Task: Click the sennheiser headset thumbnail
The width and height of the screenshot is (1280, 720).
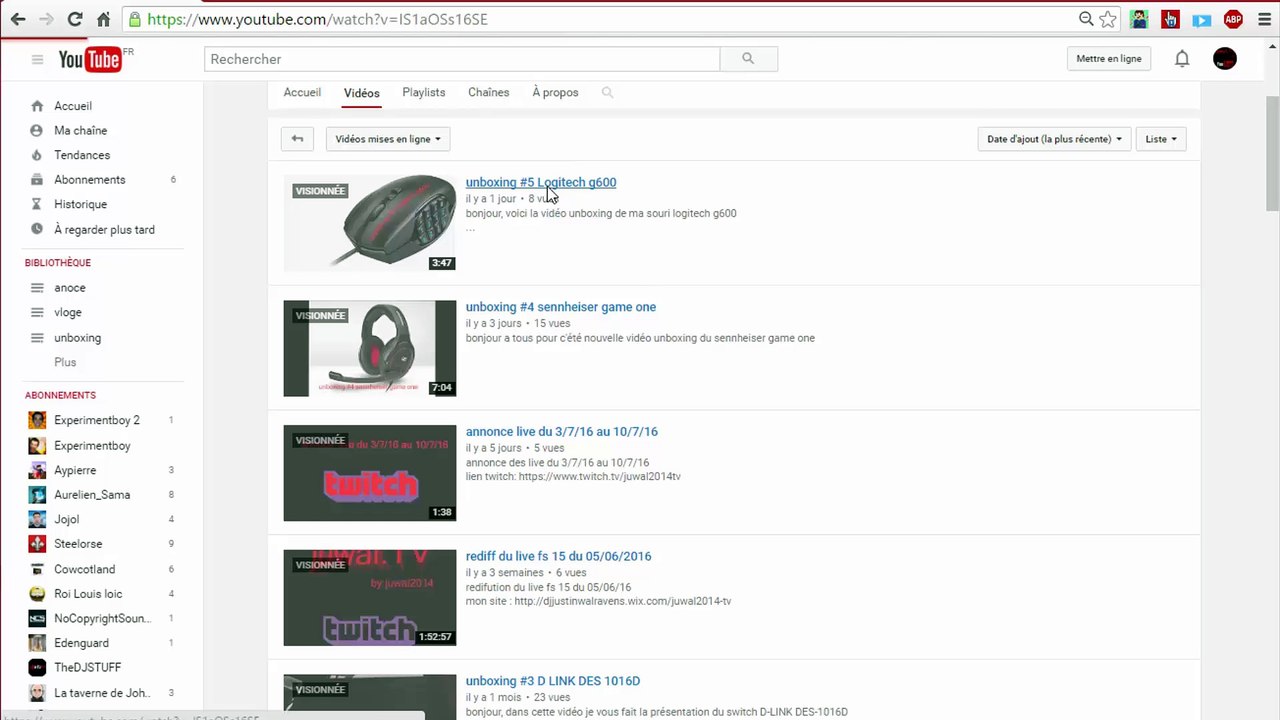Action: click(x=370, y=348)
